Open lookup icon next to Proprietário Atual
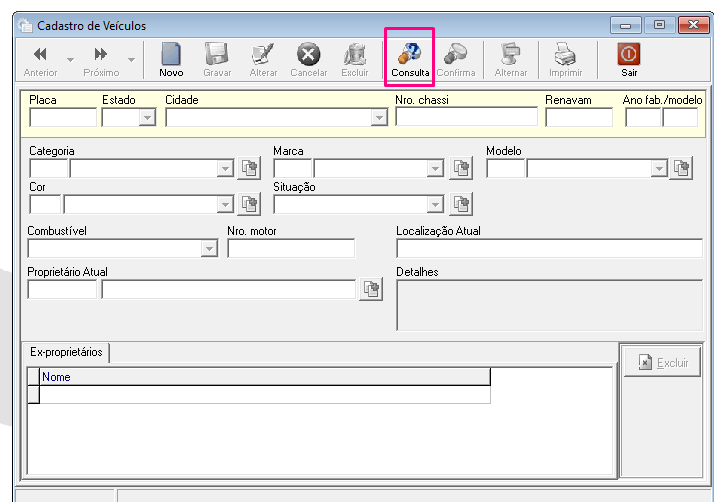Image resolution: width=714 pixels, height=502 pixels. pos(371,289)
